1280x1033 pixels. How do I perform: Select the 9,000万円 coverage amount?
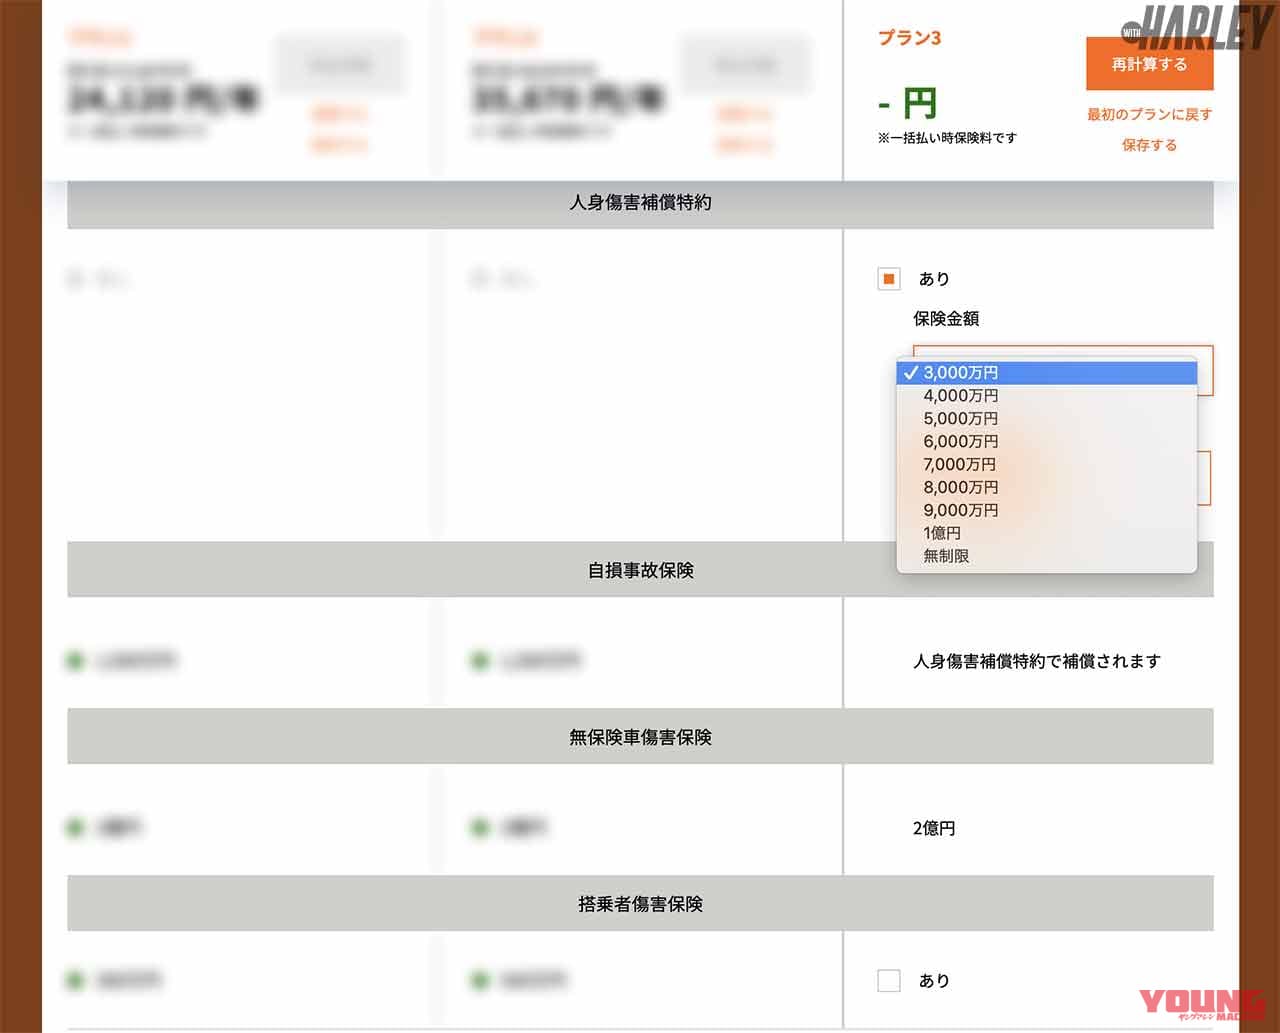point(960,510)
